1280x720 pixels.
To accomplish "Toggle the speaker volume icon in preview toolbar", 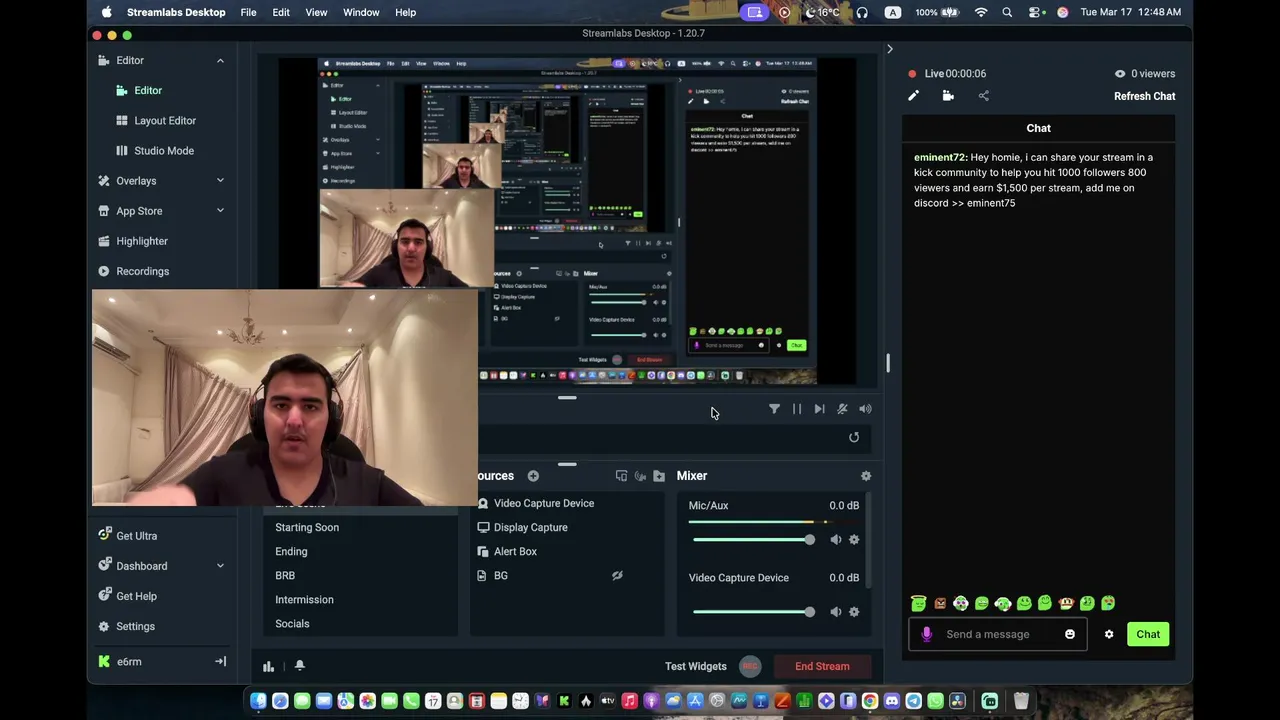I will 865,409.
